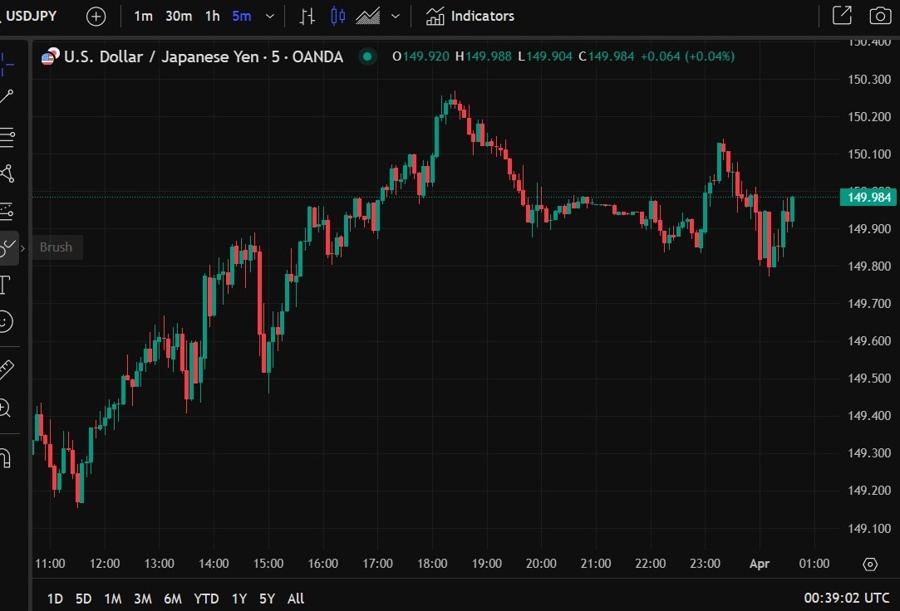Set range to 6M
The image size is (900, 611).
[x=173, y=599]
